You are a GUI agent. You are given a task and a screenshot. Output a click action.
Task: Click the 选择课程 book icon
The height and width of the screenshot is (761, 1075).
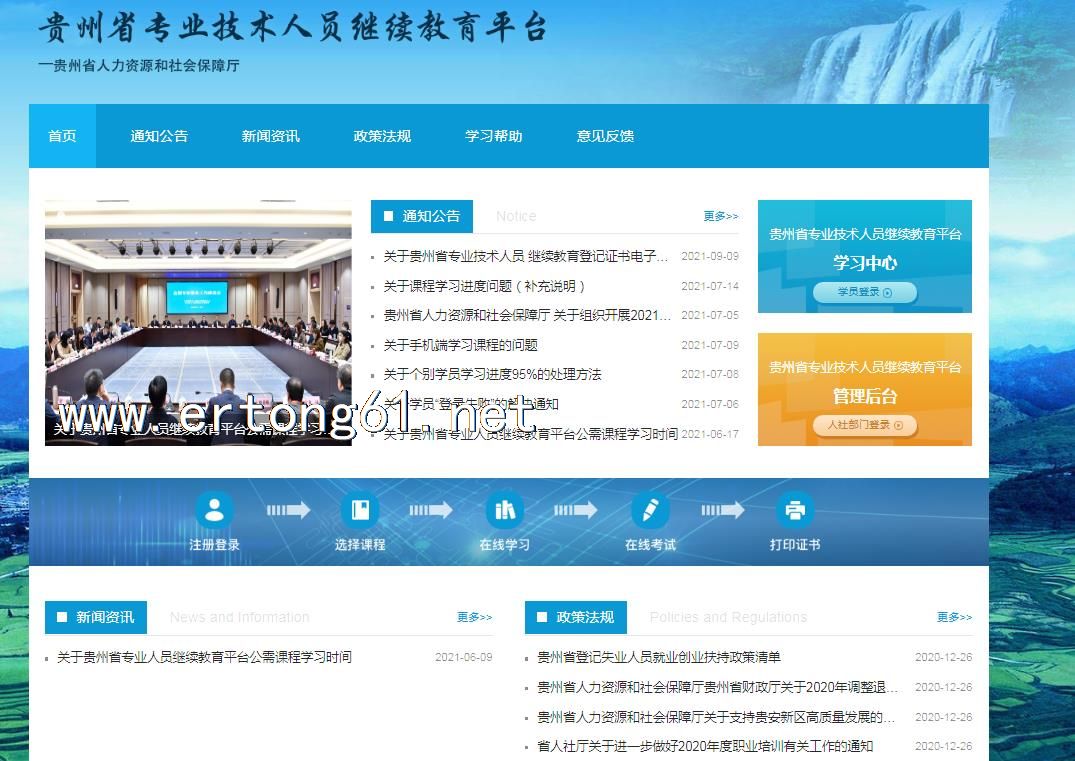(x=359, y=510)
